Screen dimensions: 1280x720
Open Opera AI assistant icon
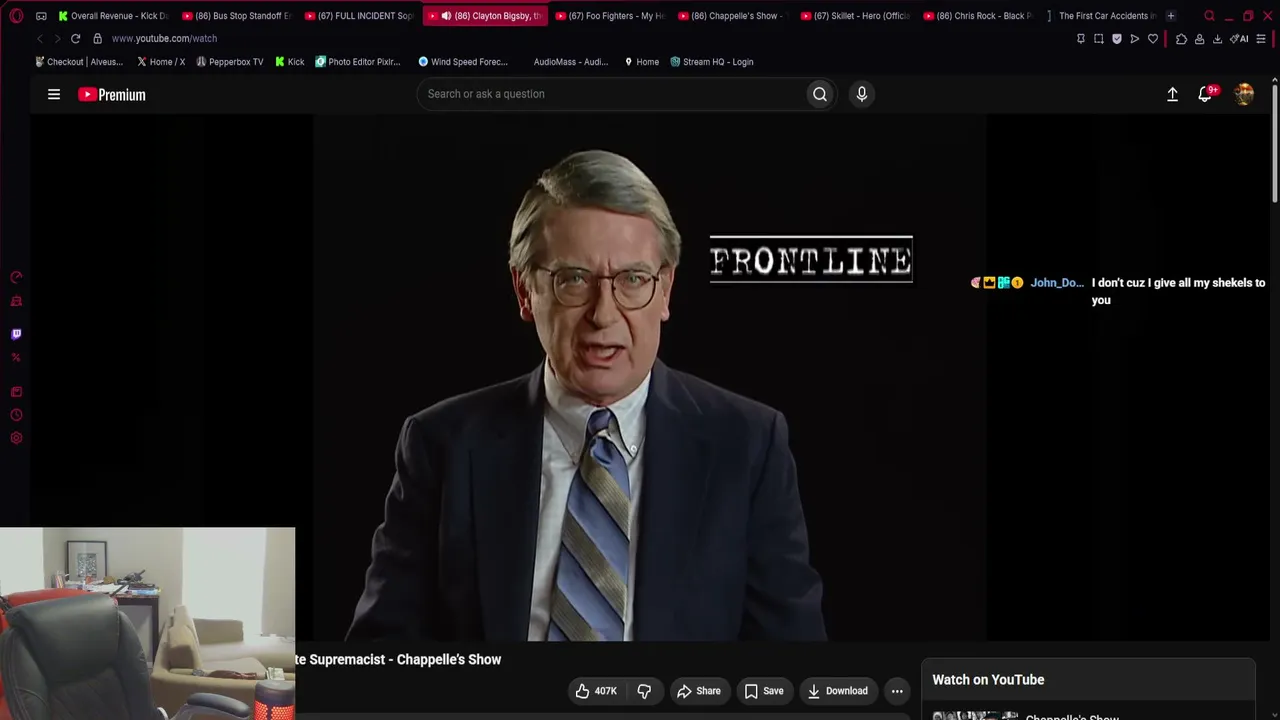click(1239, 39)
